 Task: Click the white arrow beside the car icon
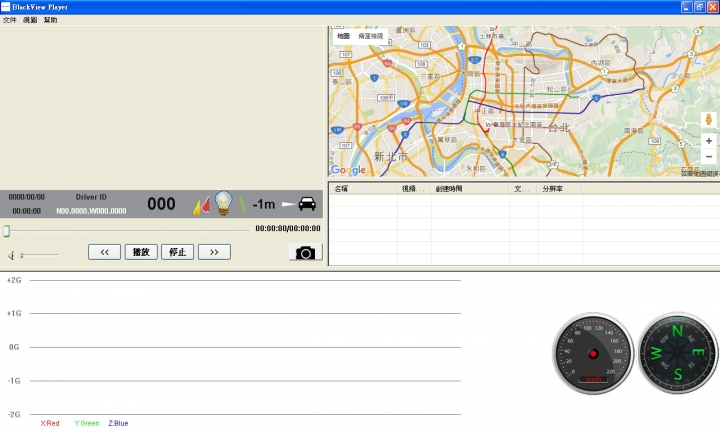pyautogui.click(x=288, y=204)
